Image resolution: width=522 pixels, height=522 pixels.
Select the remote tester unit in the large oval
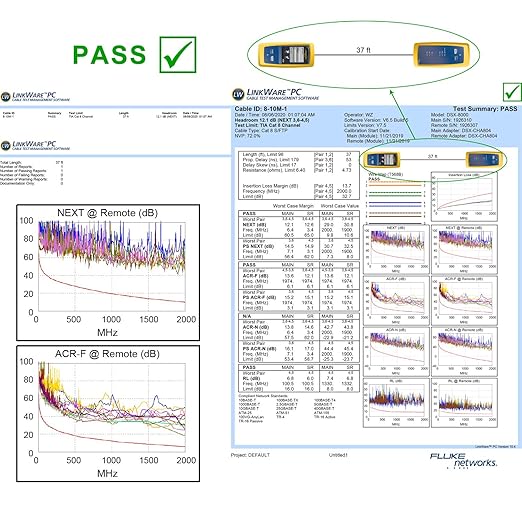point(441,54)
